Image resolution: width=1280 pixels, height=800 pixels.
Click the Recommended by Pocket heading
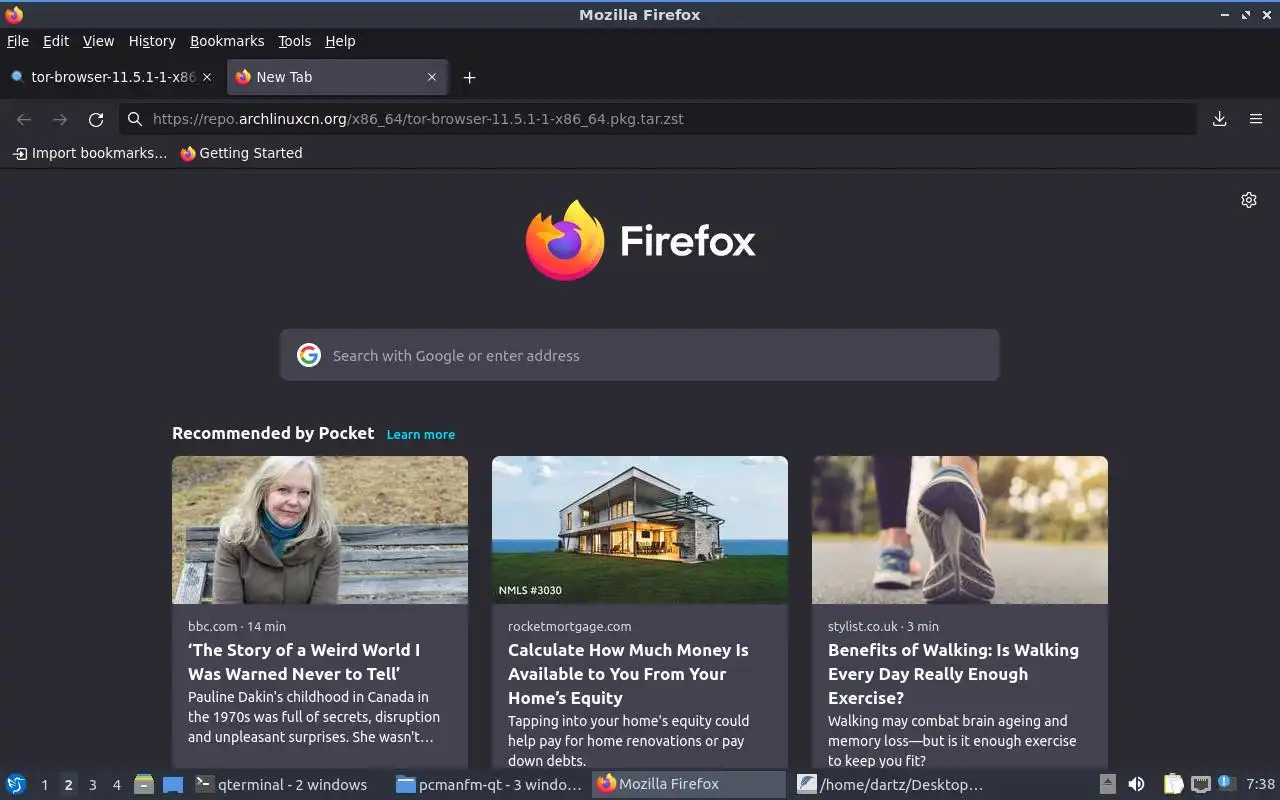pyautogui.click(x=273, y=433)
